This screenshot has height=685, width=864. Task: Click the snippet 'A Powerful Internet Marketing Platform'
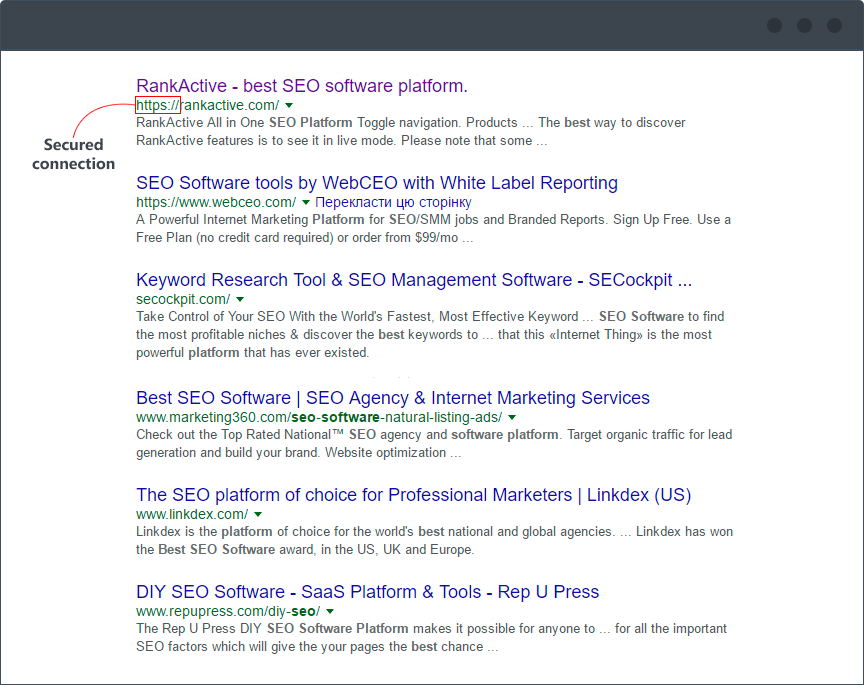click(x=250, y=219)
